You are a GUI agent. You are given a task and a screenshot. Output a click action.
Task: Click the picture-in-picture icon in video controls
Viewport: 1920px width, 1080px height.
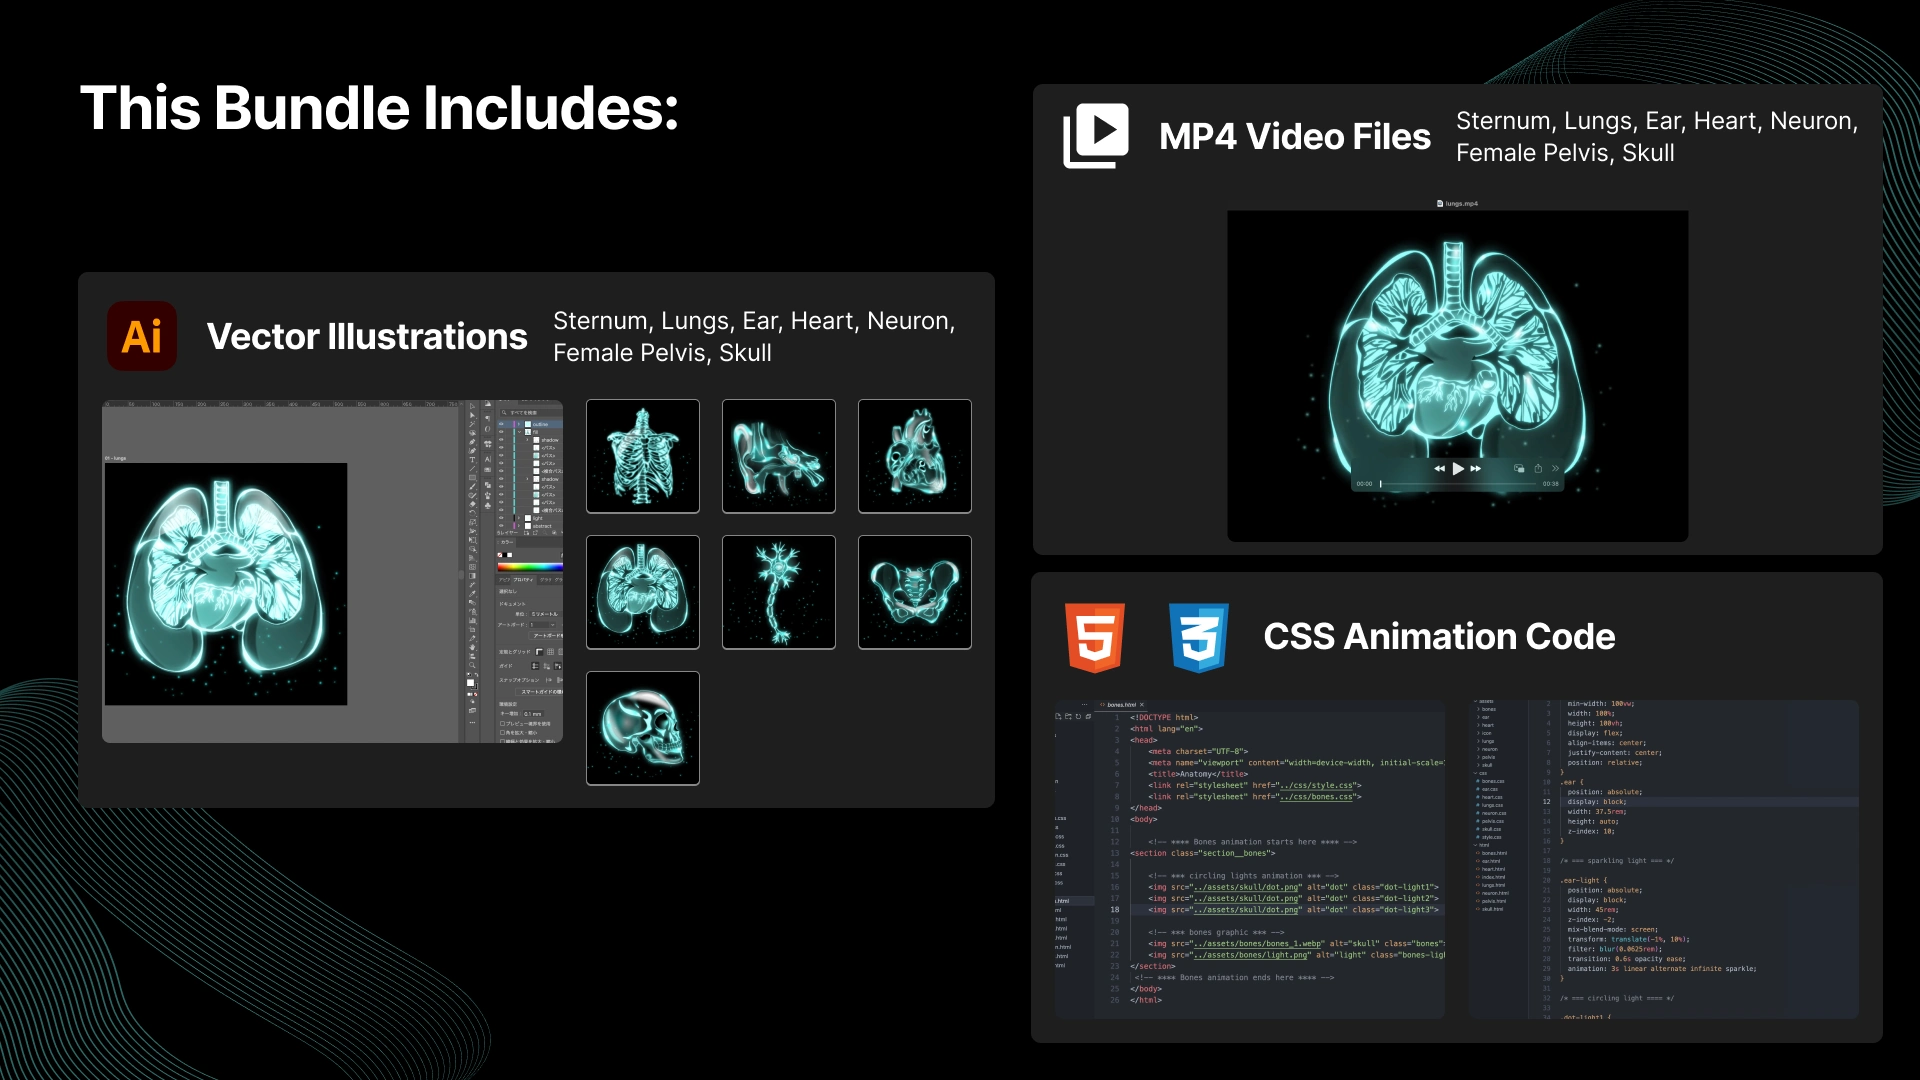point(1519,468)
